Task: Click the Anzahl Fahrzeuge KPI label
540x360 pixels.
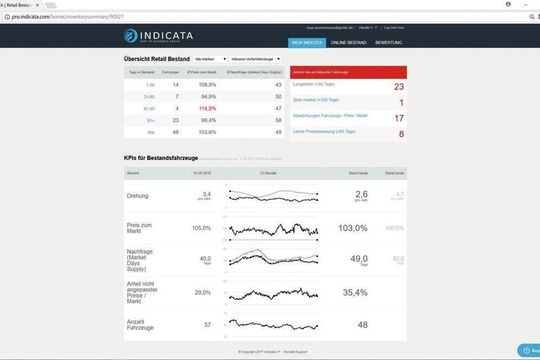Action: click(140, 325)
